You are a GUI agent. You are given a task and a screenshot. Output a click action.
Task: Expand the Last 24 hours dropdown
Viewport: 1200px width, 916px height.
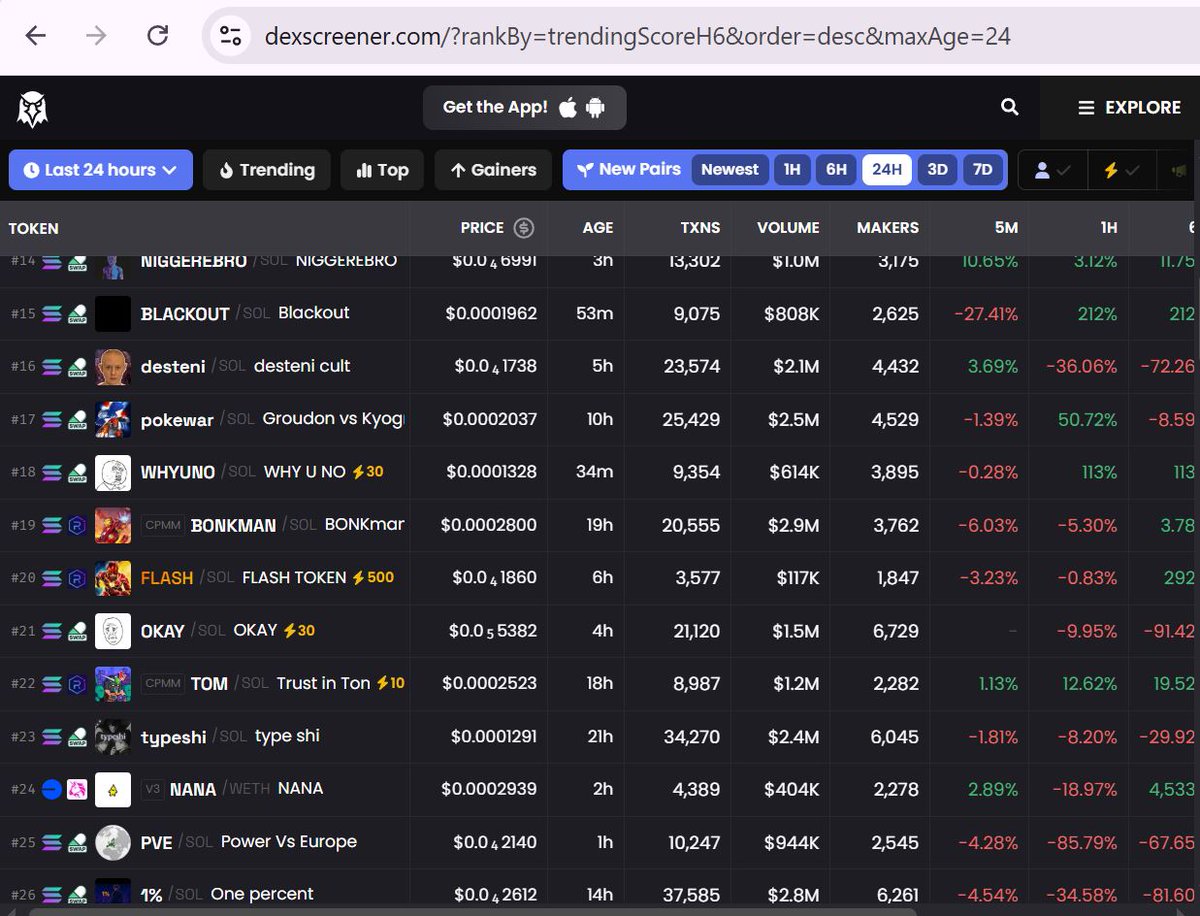100,170
